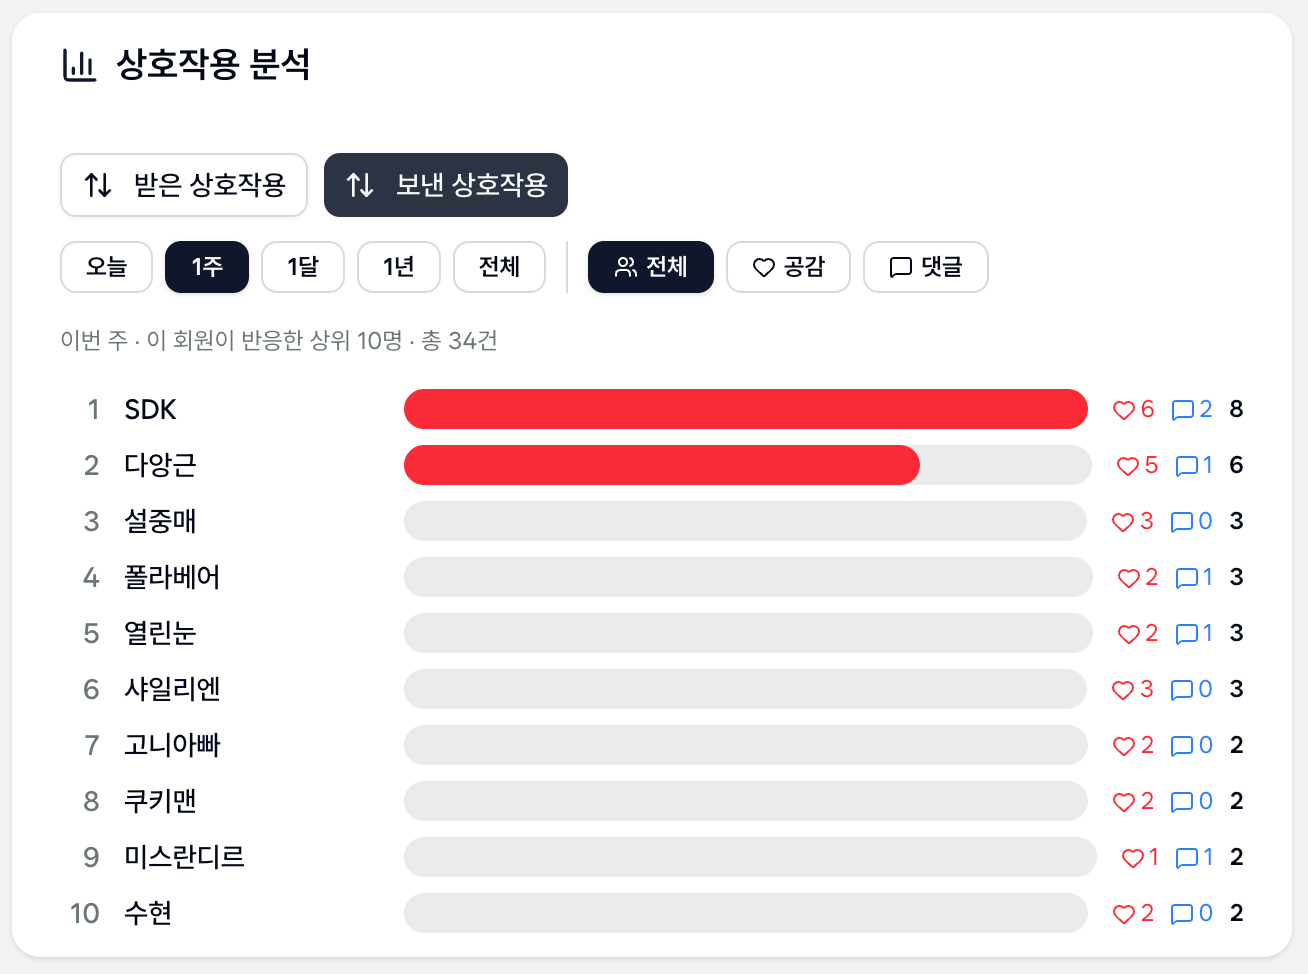1308x974 pixels.
Task: Click the comment icon in 수현 row
Action: (1182, 914)
